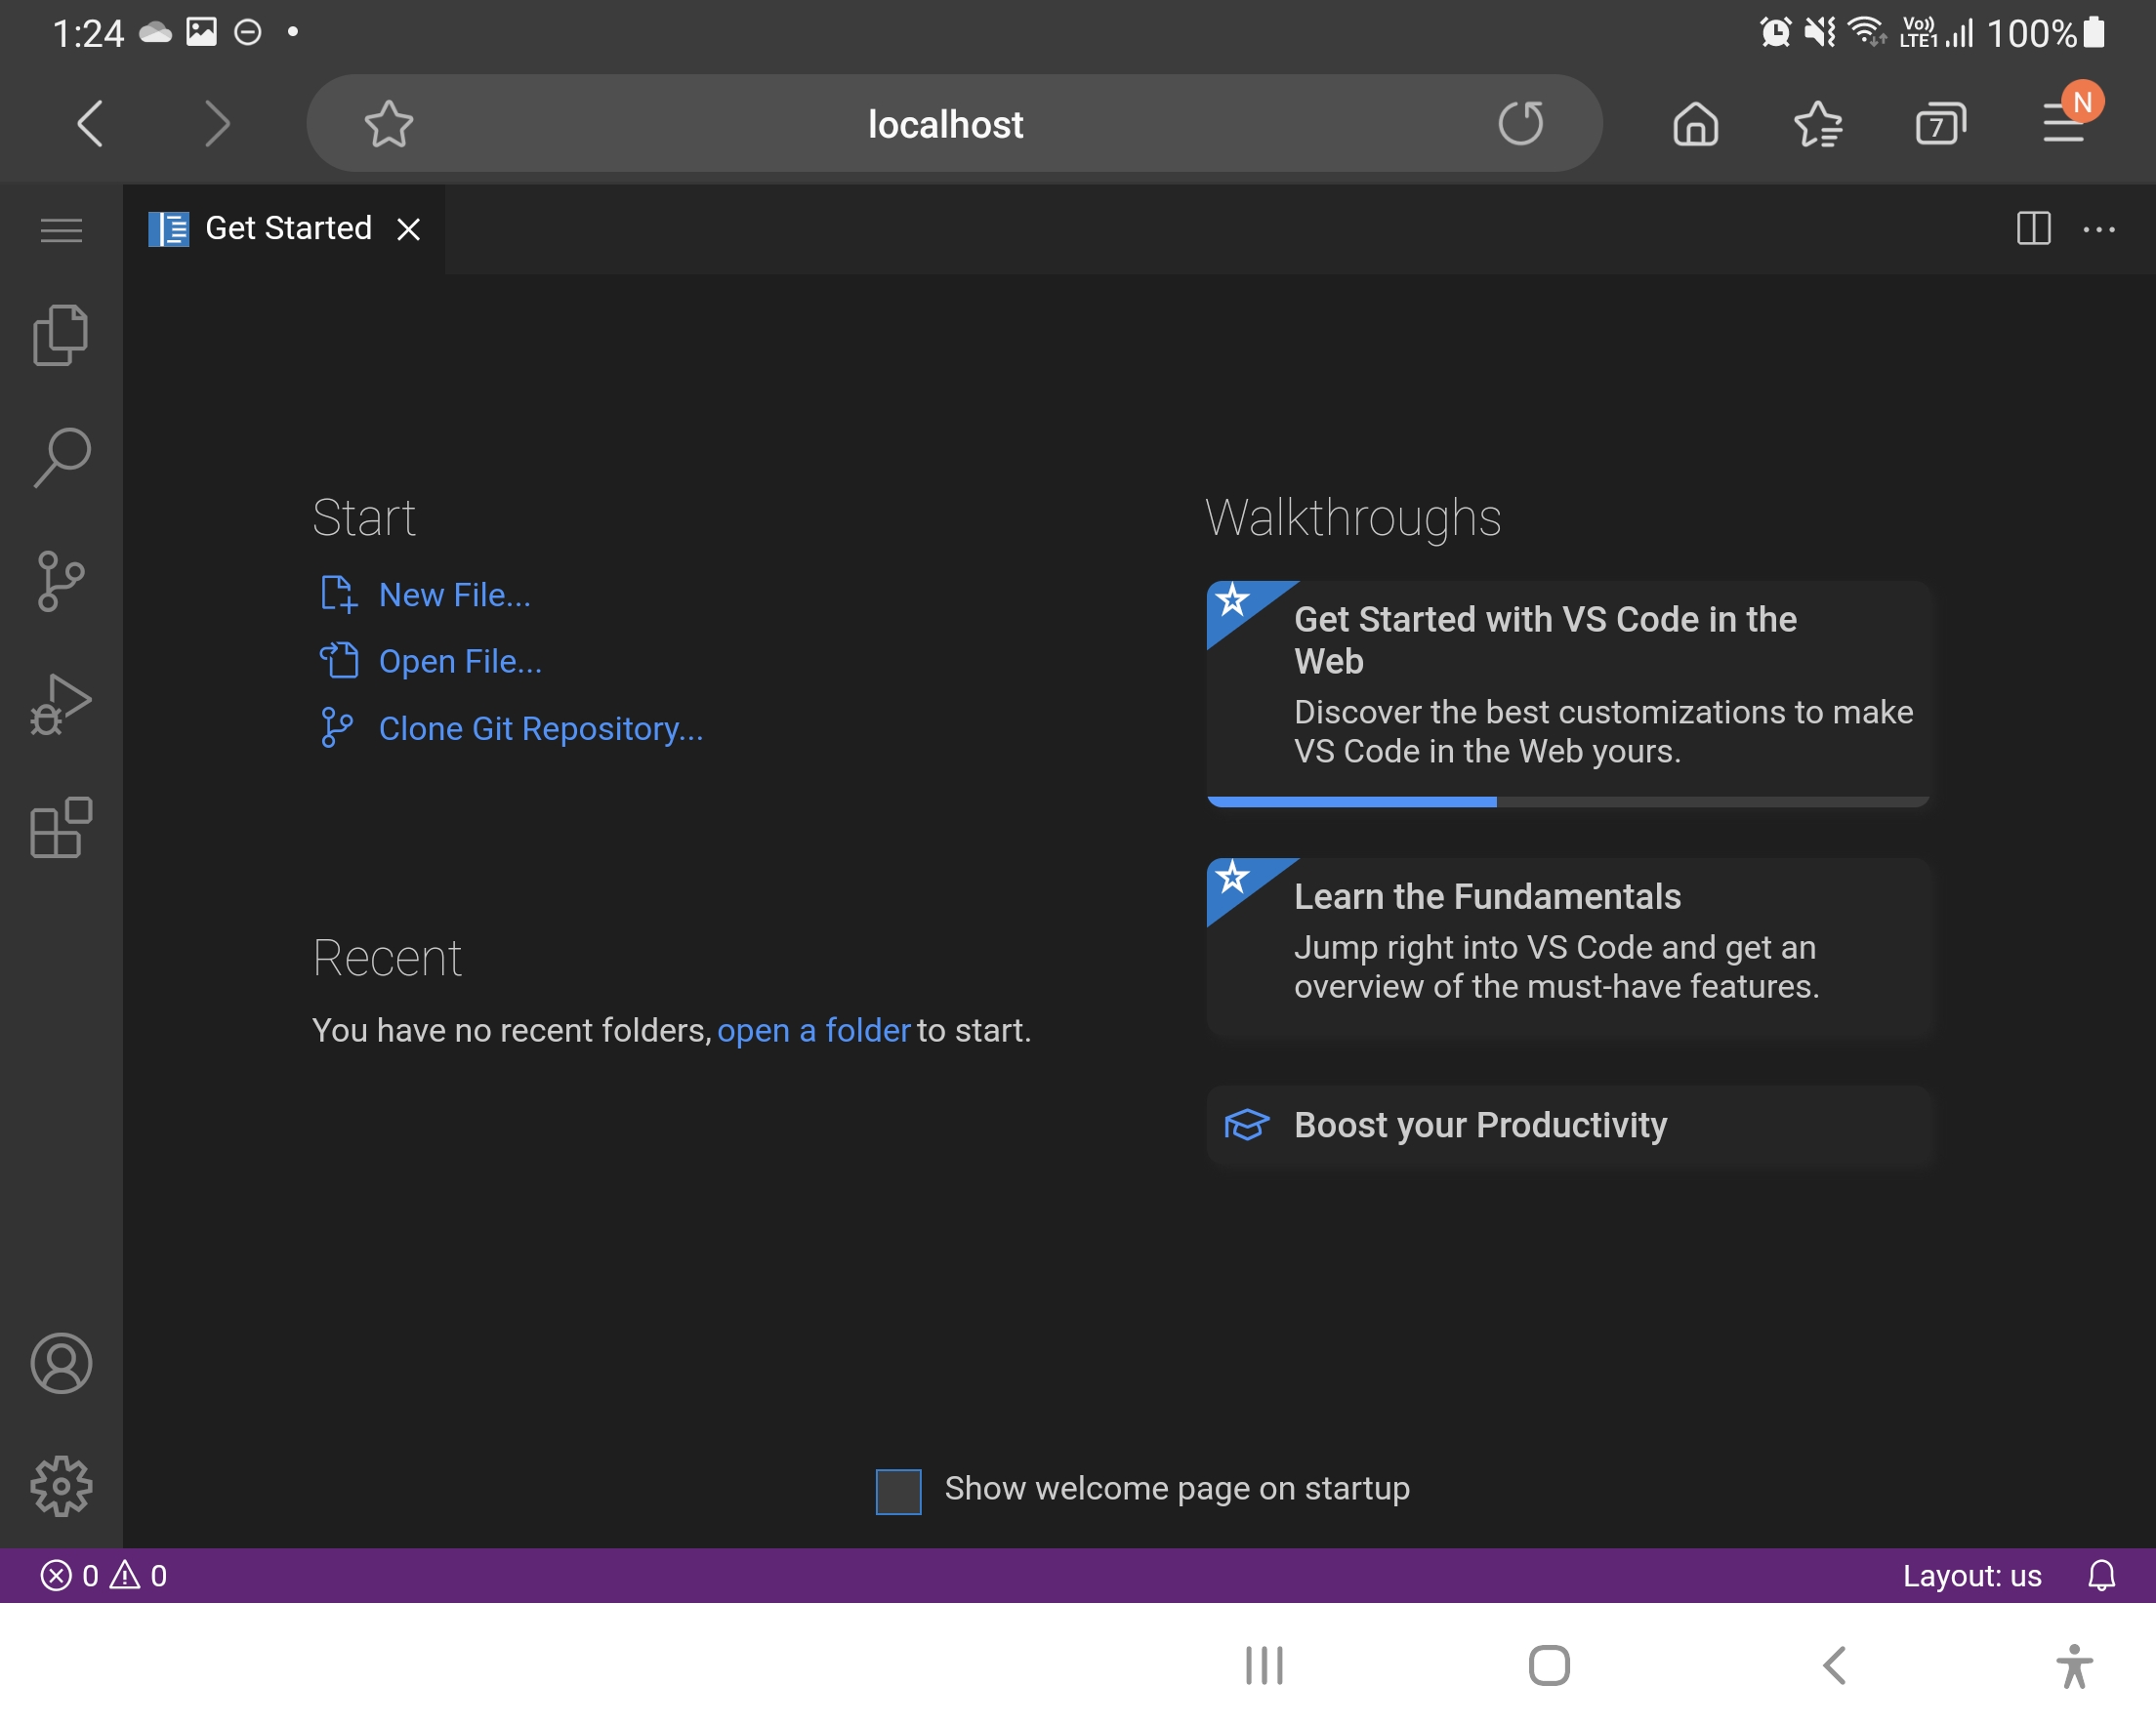Reload the localhost page
Viewport: 2156px width, 1726px height.
tap(1520, 124)
